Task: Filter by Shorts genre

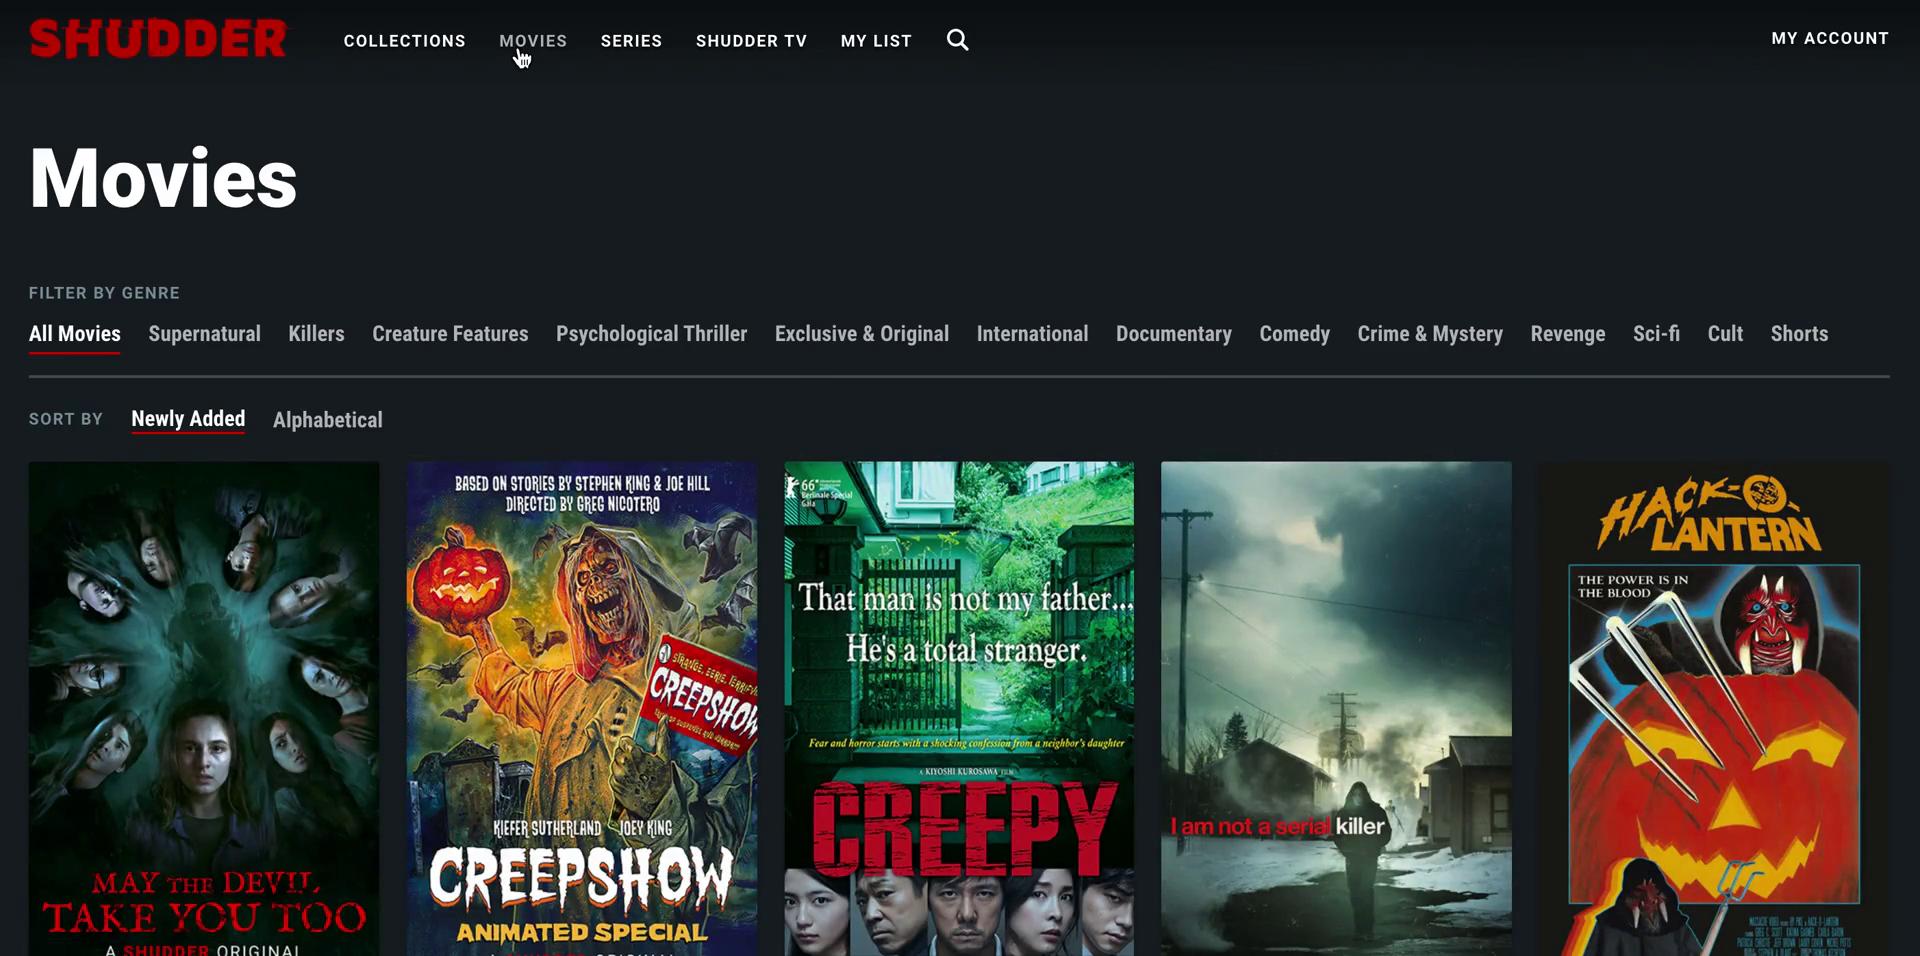Action: pos(1799,334)
